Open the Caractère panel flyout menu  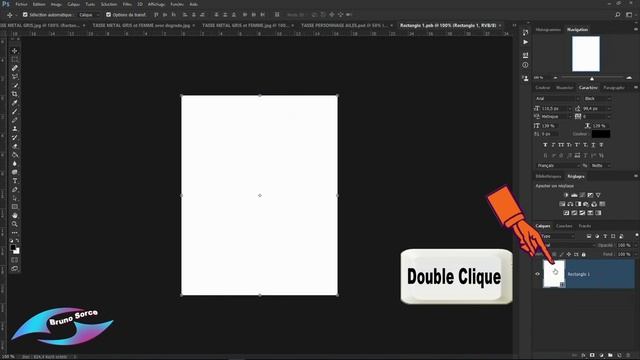click(636, 87)
